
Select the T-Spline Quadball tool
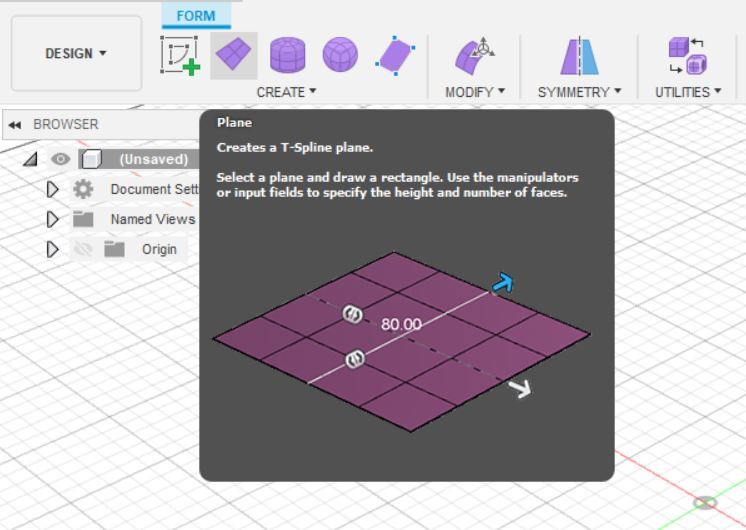(x=340, y=55)
